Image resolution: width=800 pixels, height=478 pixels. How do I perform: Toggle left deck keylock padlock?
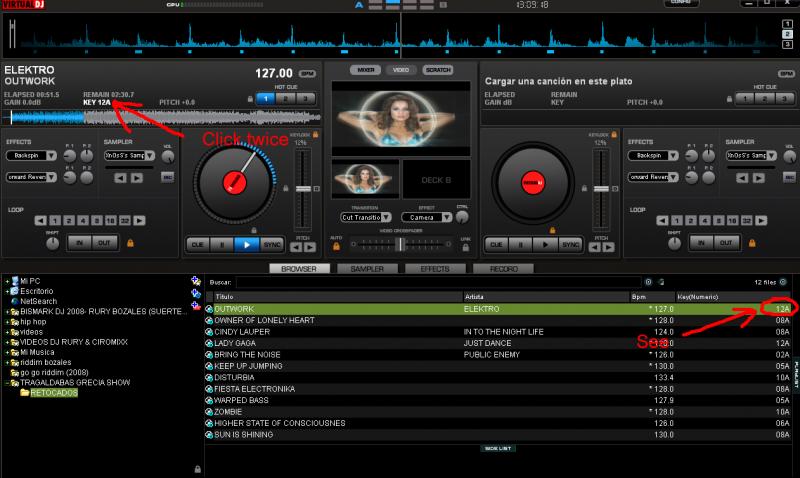[x=315, y=135]
